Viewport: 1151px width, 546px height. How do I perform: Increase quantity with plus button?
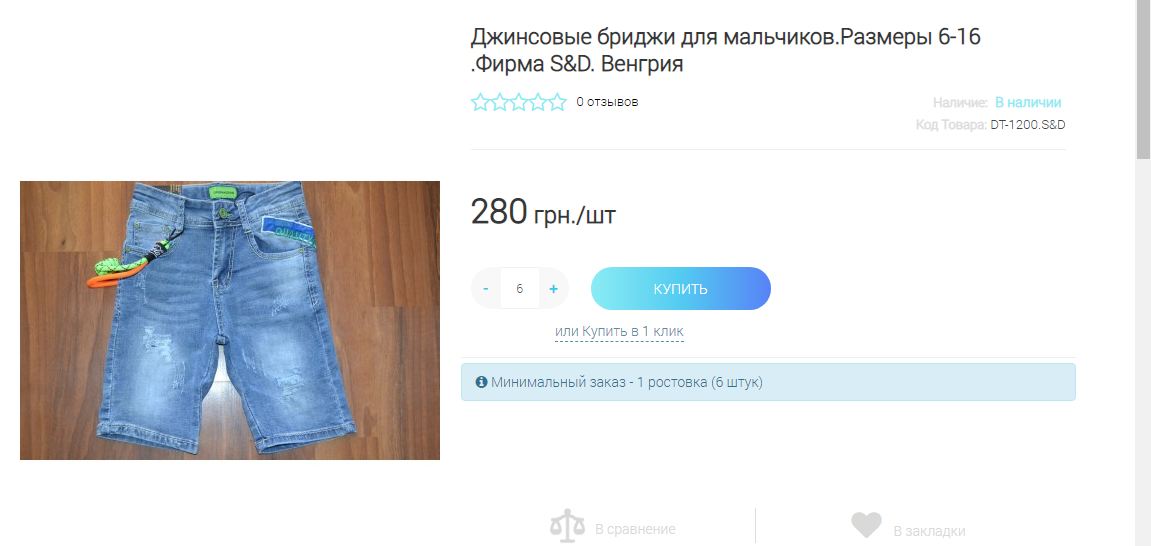pyautogui.click(x=553, y=288)
